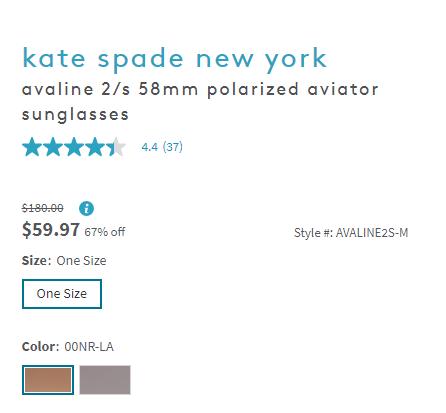Click the fourth rating star
446x413 pixels.
[x=95, y=147]
